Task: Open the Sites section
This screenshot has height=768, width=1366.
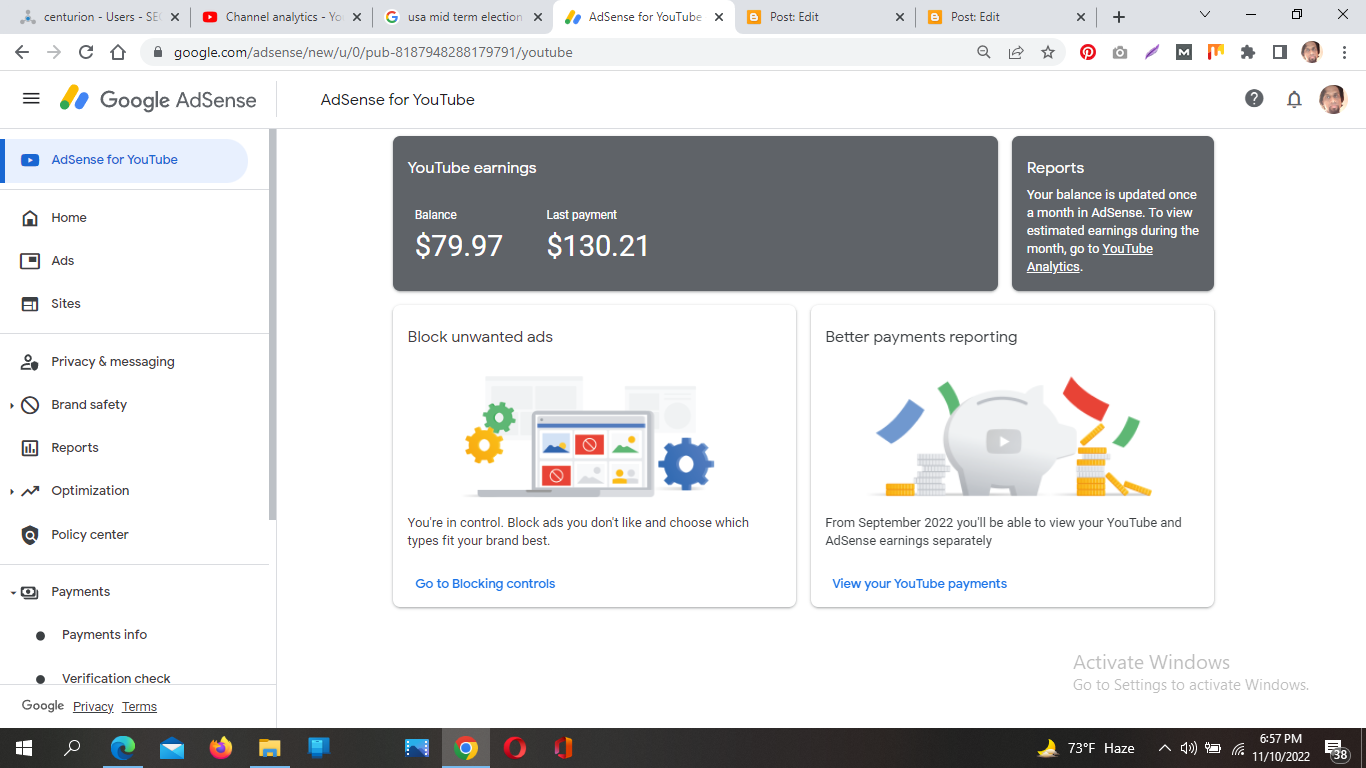Action: click(x=66, y=304)
